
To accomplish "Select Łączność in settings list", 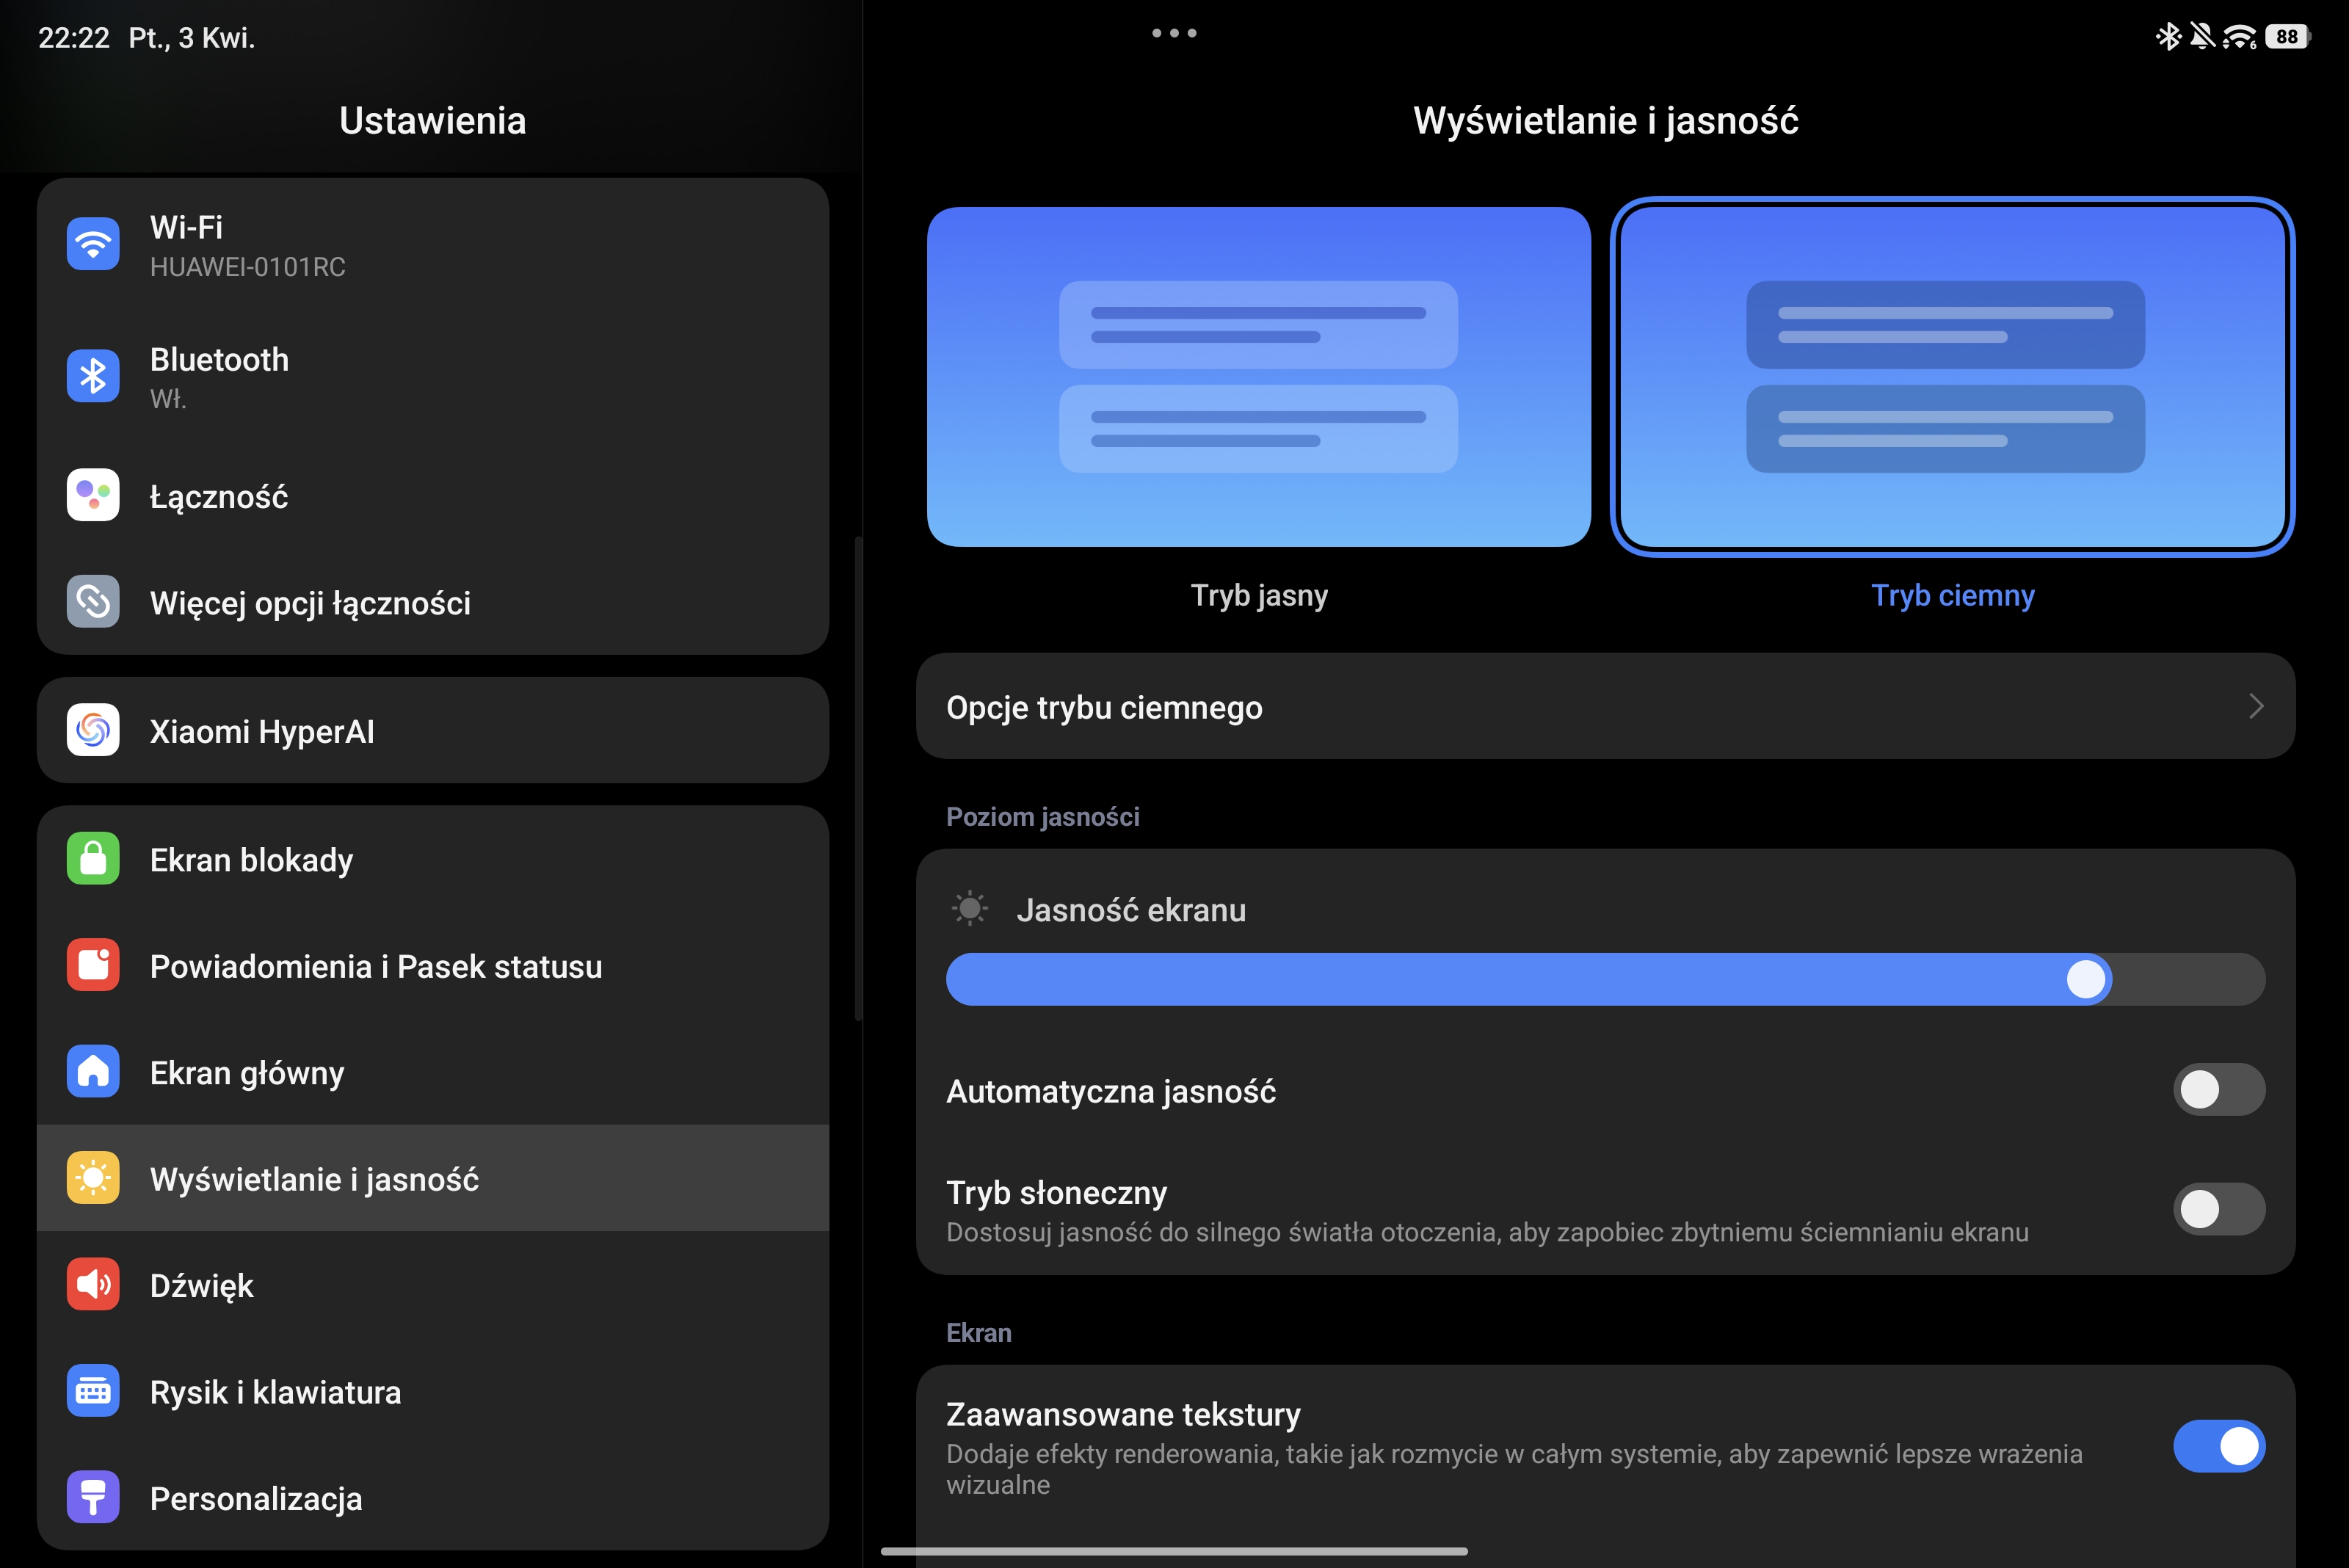I will pyautogui.click(x=218, y=497).
